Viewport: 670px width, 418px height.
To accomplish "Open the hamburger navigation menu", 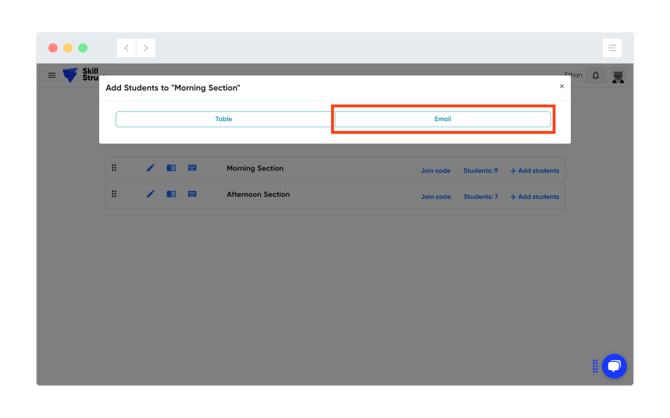I will pyautogui.click(x=52, y=75).
